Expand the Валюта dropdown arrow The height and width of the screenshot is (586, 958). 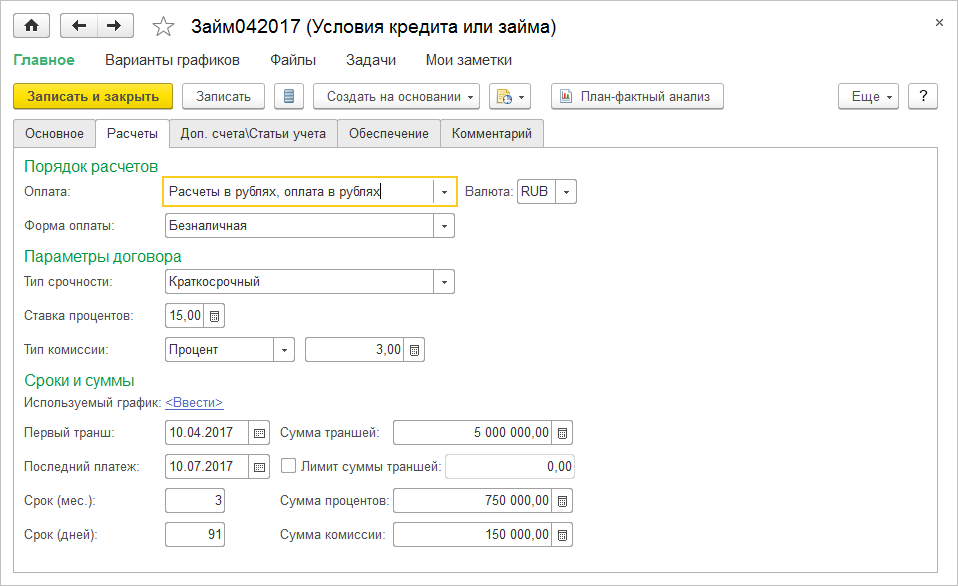click(x=566, y=192)
